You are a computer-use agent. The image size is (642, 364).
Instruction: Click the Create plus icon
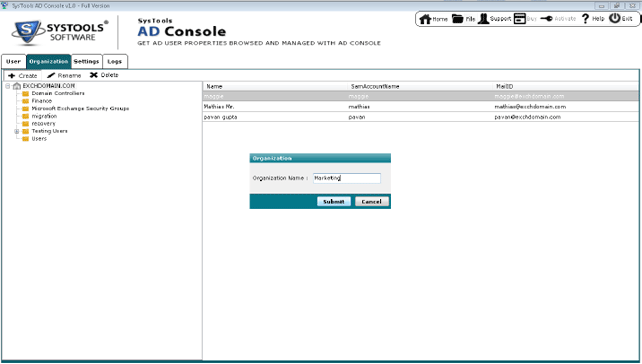point(11,76)
